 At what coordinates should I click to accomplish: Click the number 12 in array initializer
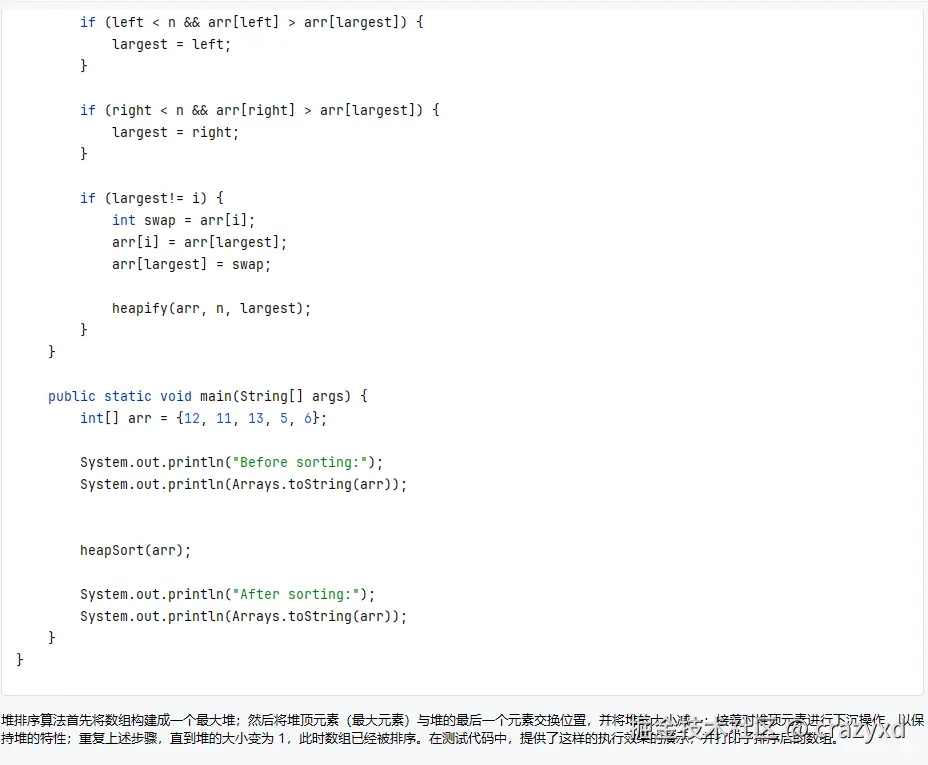click(x=192, y=418)
